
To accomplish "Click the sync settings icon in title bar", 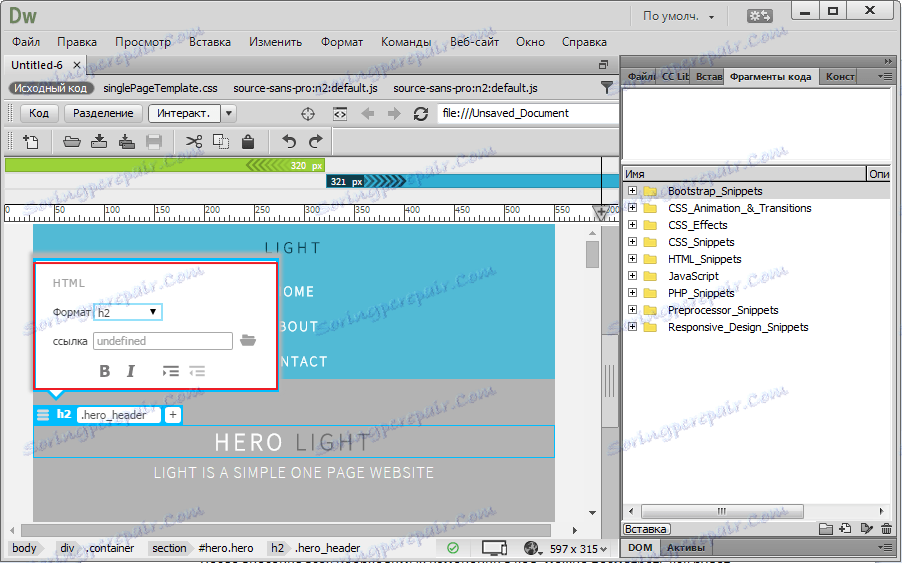I will (759, 16).
